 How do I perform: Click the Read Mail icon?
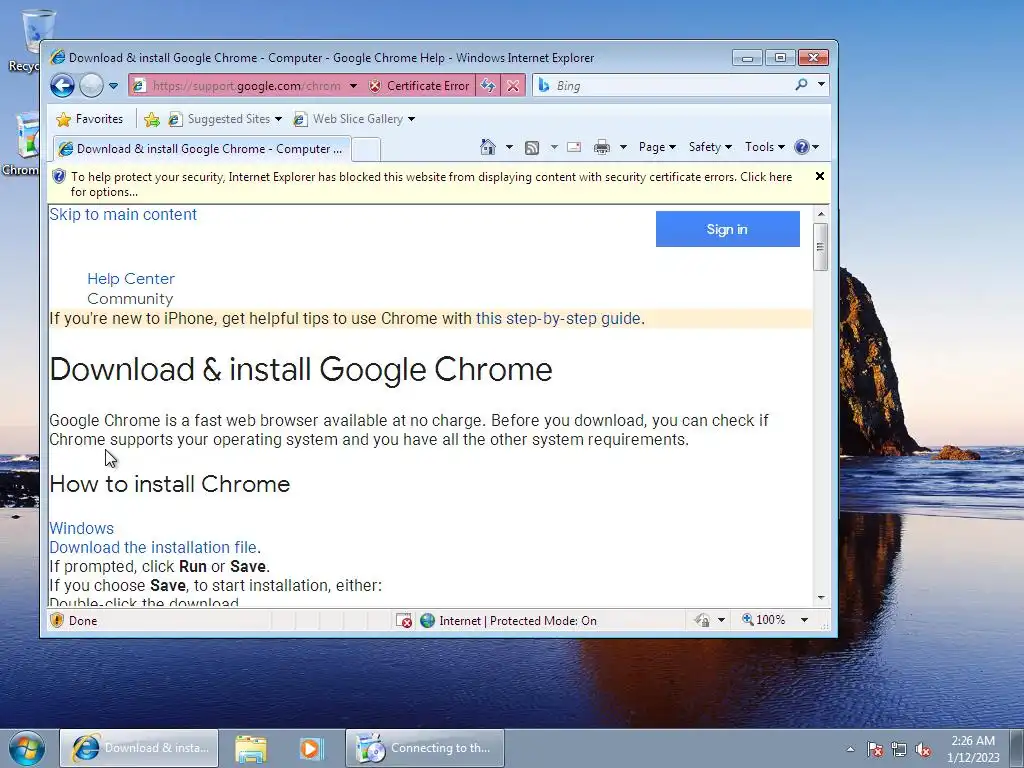(x=574, y=147)
